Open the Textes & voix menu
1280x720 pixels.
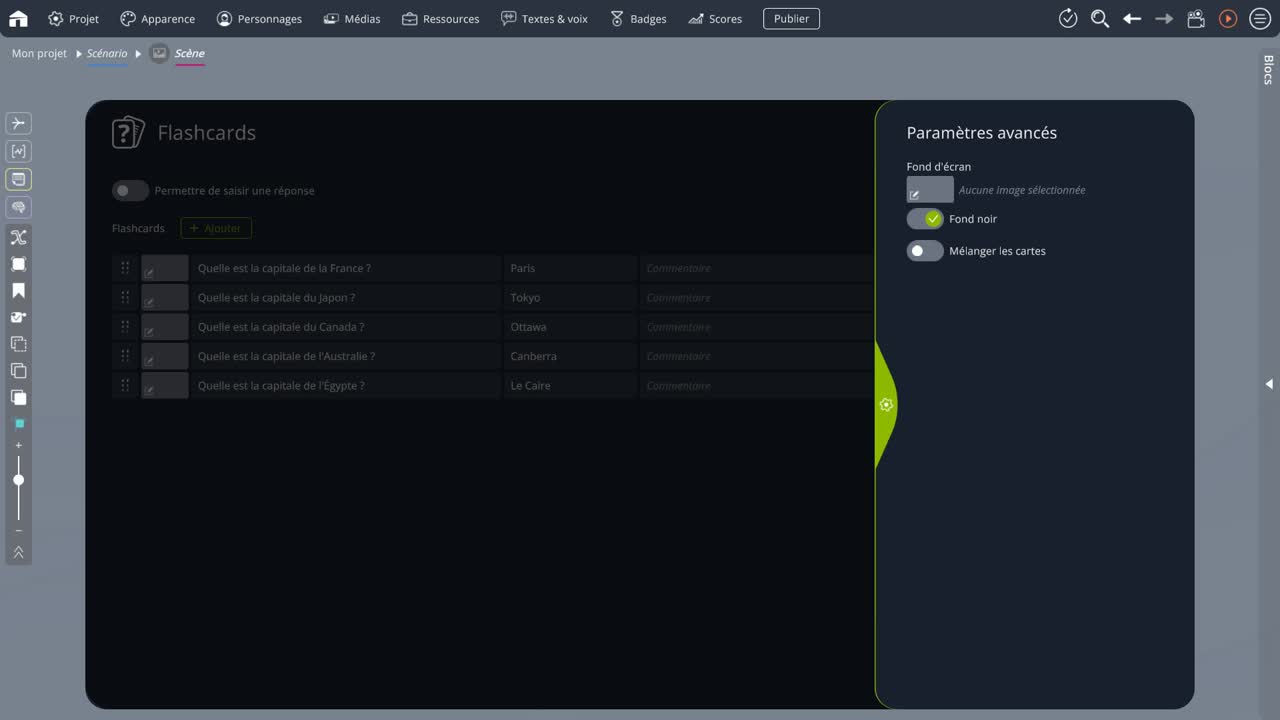point(544,18)
